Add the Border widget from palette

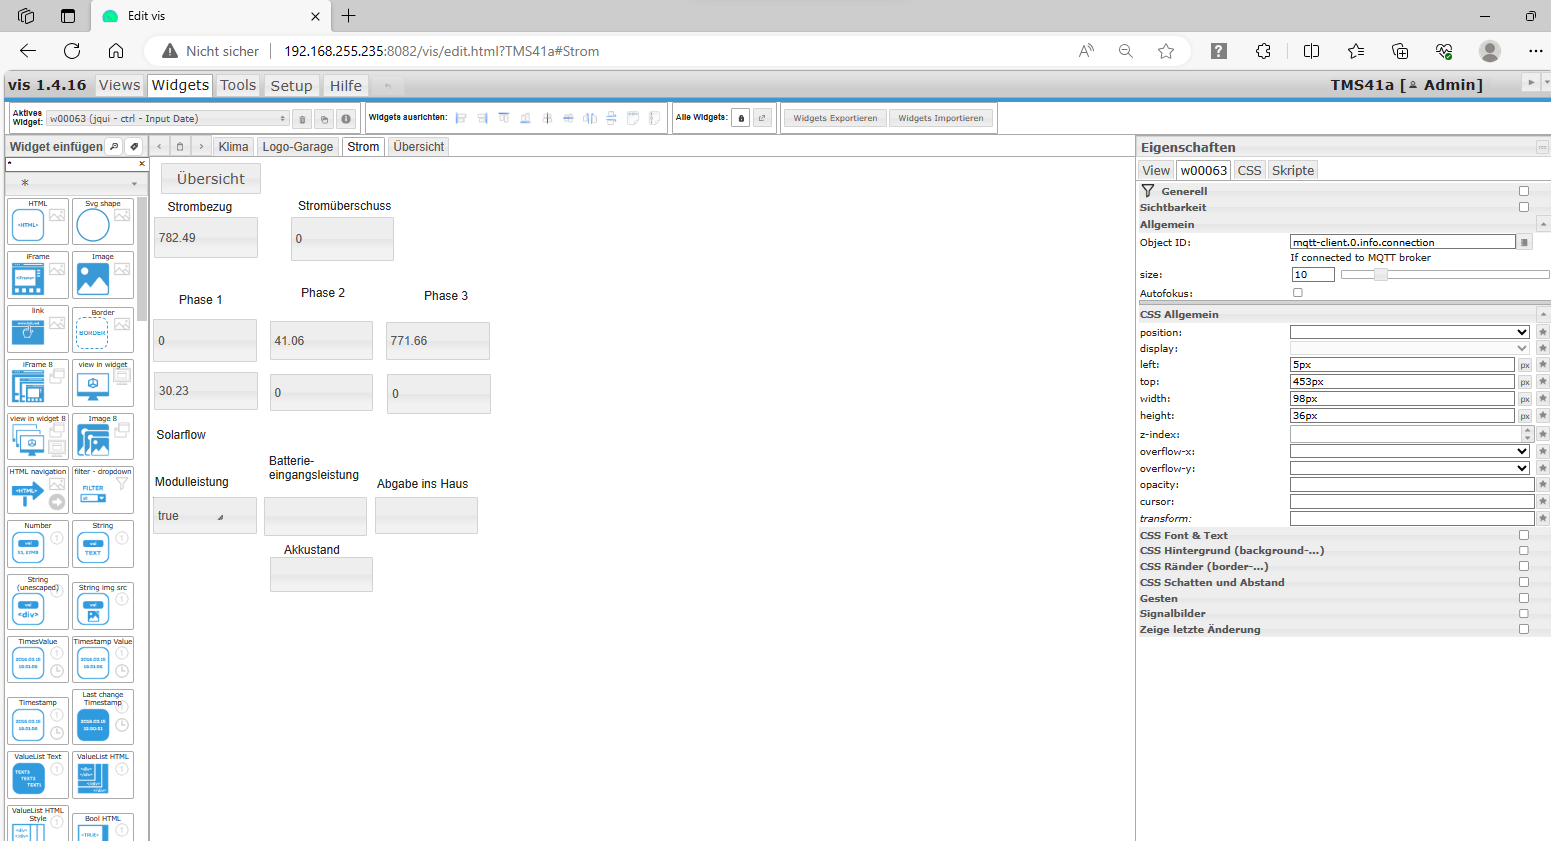103,329
